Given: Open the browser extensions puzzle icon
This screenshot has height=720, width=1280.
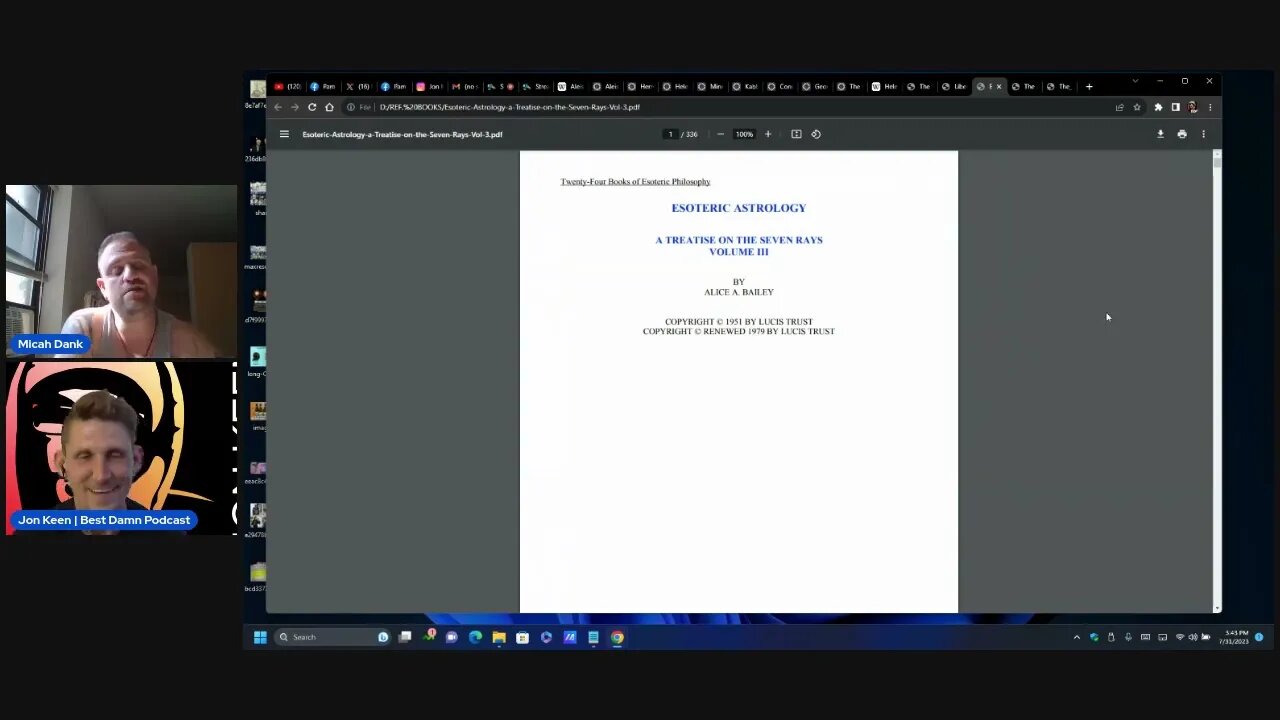Looking at the screenshot, I should [1158, 107].
